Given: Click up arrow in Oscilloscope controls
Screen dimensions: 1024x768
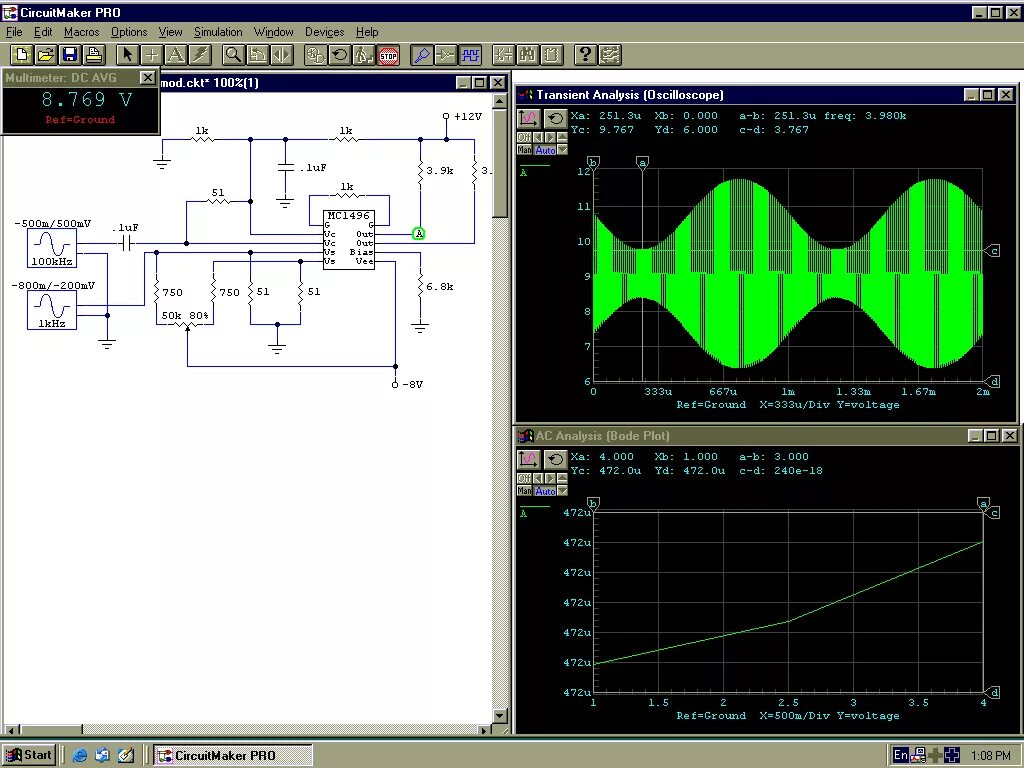Looking at the screenshot, I should (x=562, y=137).
